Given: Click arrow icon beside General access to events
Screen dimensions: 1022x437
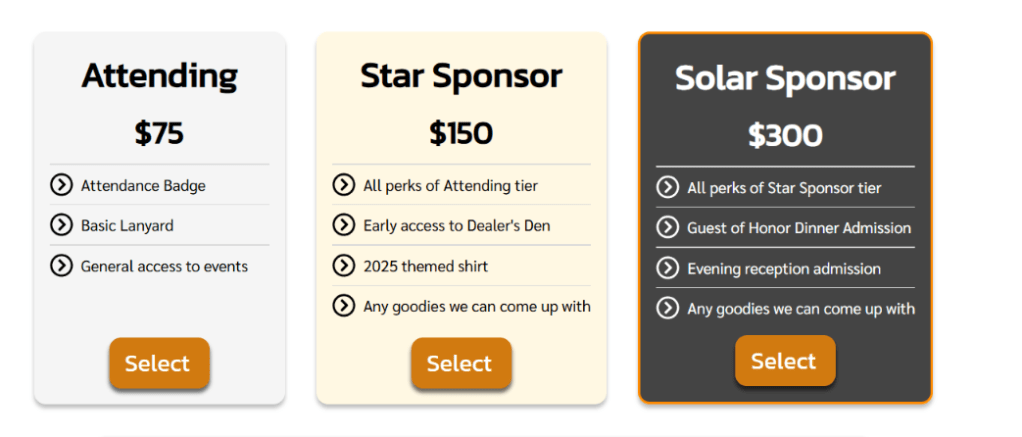Looking at the screenshot, I should (x=61, y=266).
